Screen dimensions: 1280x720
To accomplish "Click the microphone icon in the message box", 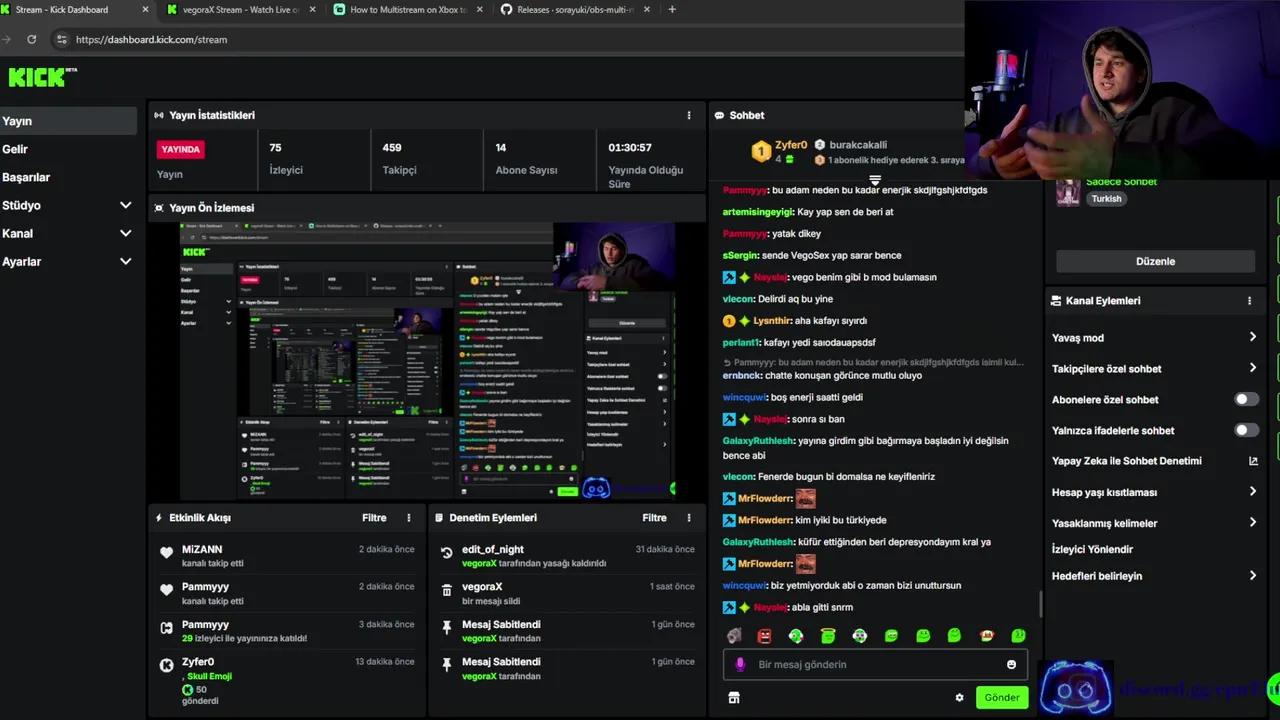I will 740,664.
